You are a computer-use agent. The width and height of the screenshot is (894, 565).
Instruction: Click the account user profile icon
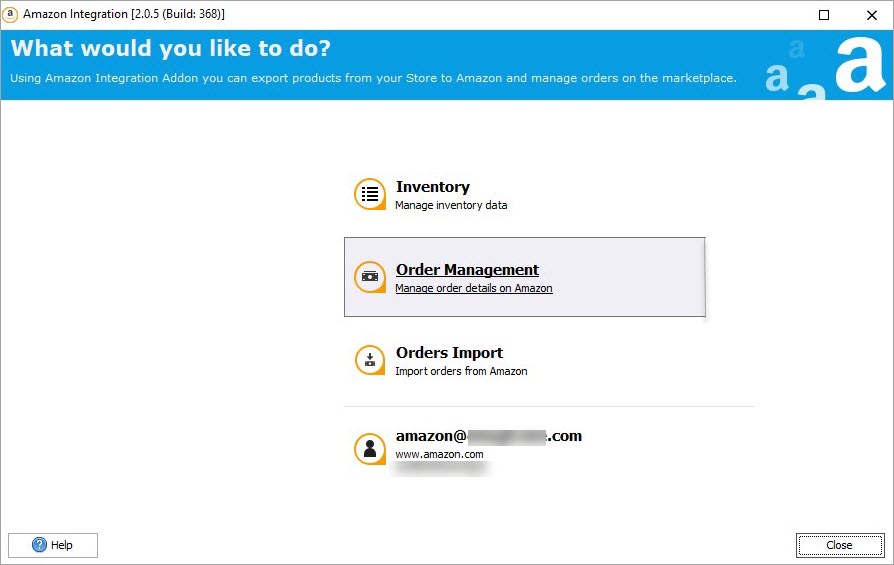pos(370,449)
